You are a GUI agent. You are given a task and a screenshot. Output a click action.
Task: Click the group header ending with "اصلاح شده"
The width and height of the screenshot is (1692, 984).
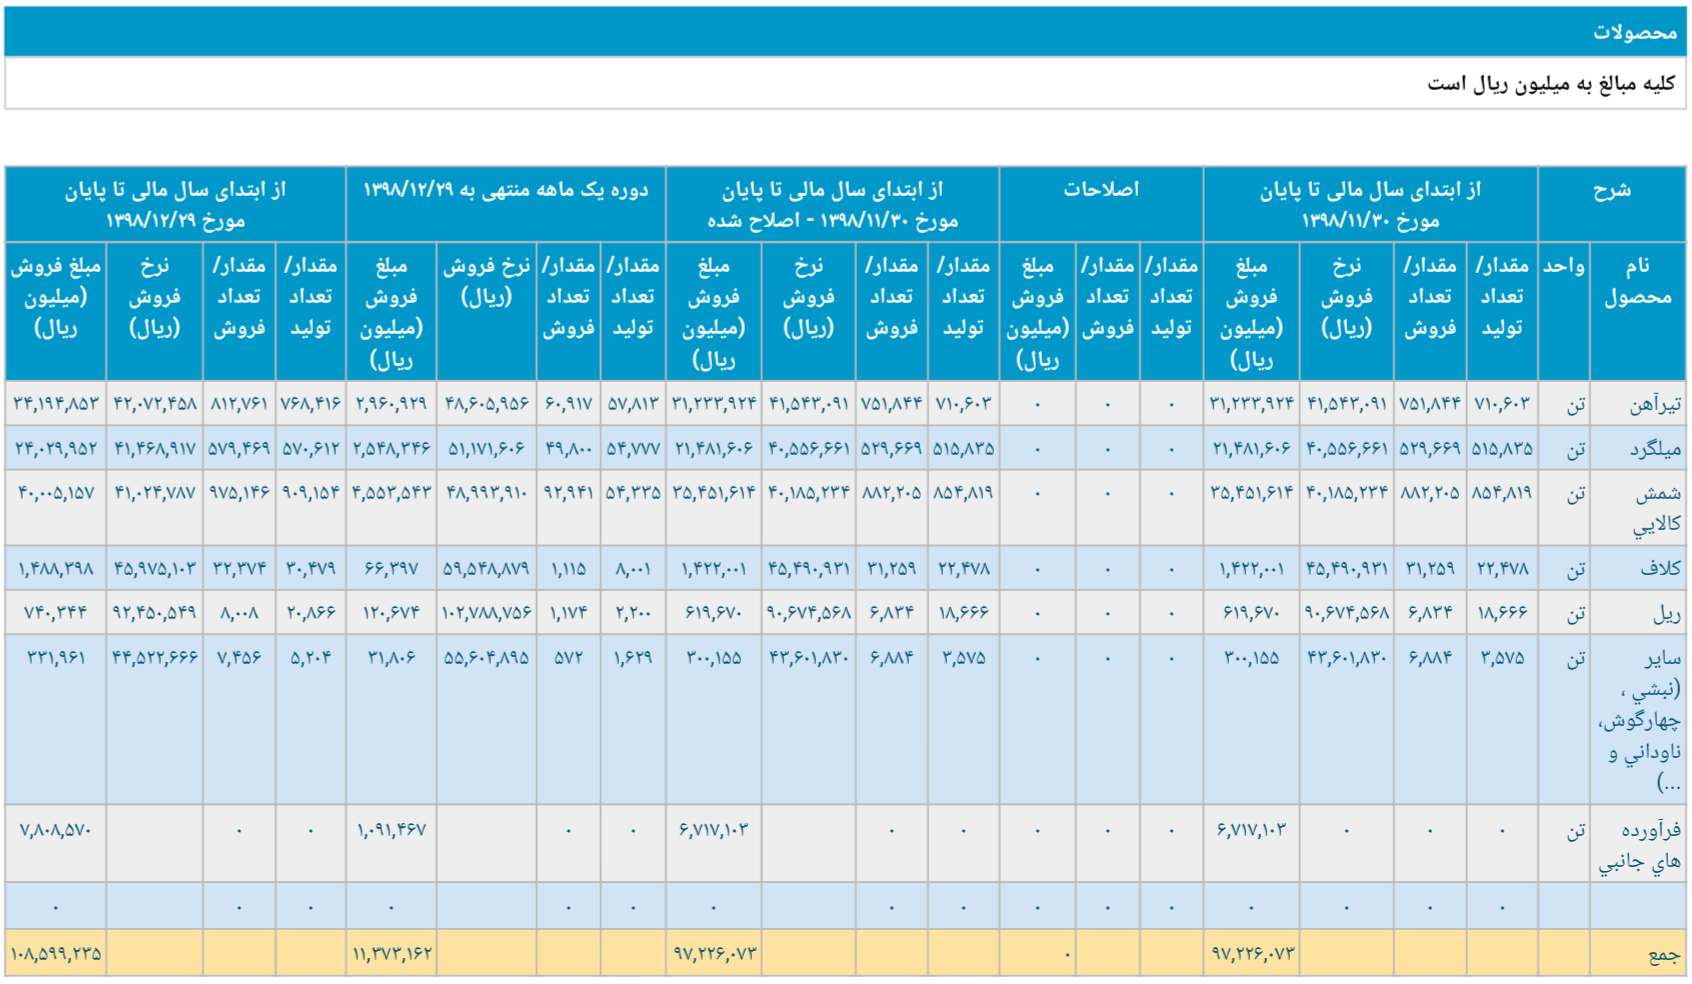point(832,204)
